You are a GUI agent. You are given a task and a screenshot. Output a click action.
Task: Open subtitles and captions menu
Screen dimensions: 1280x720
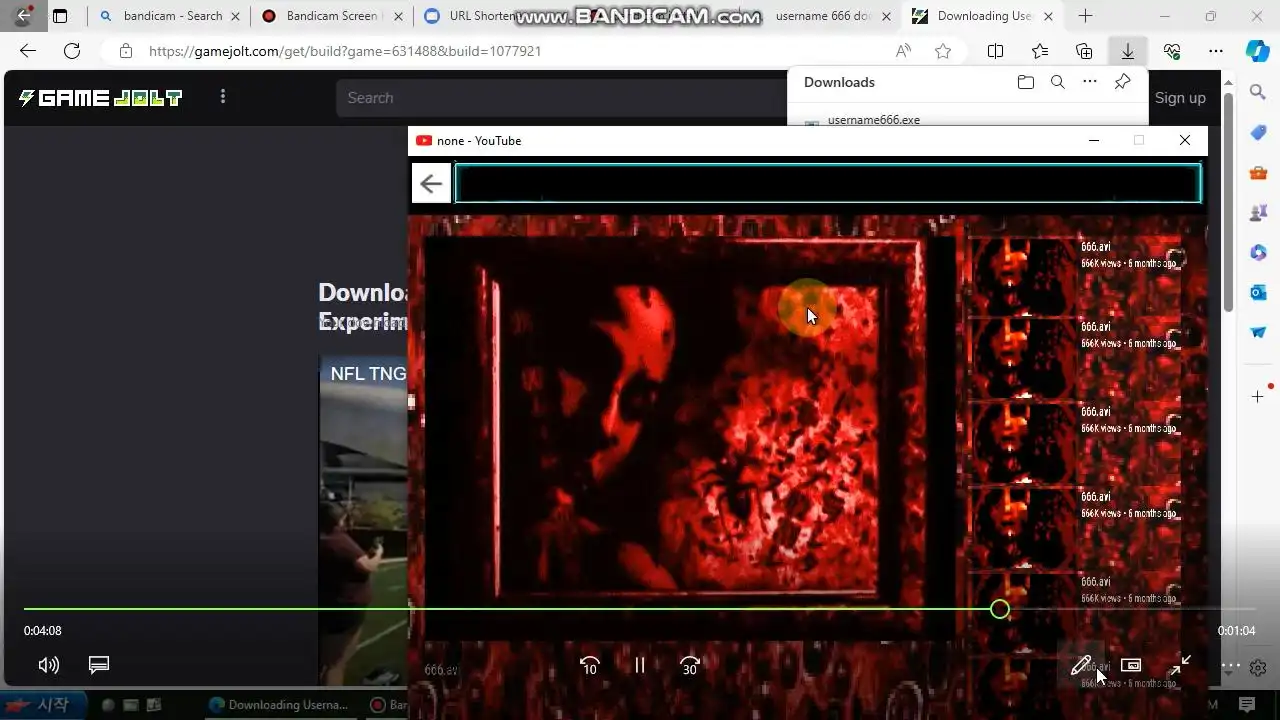[98, 665]
